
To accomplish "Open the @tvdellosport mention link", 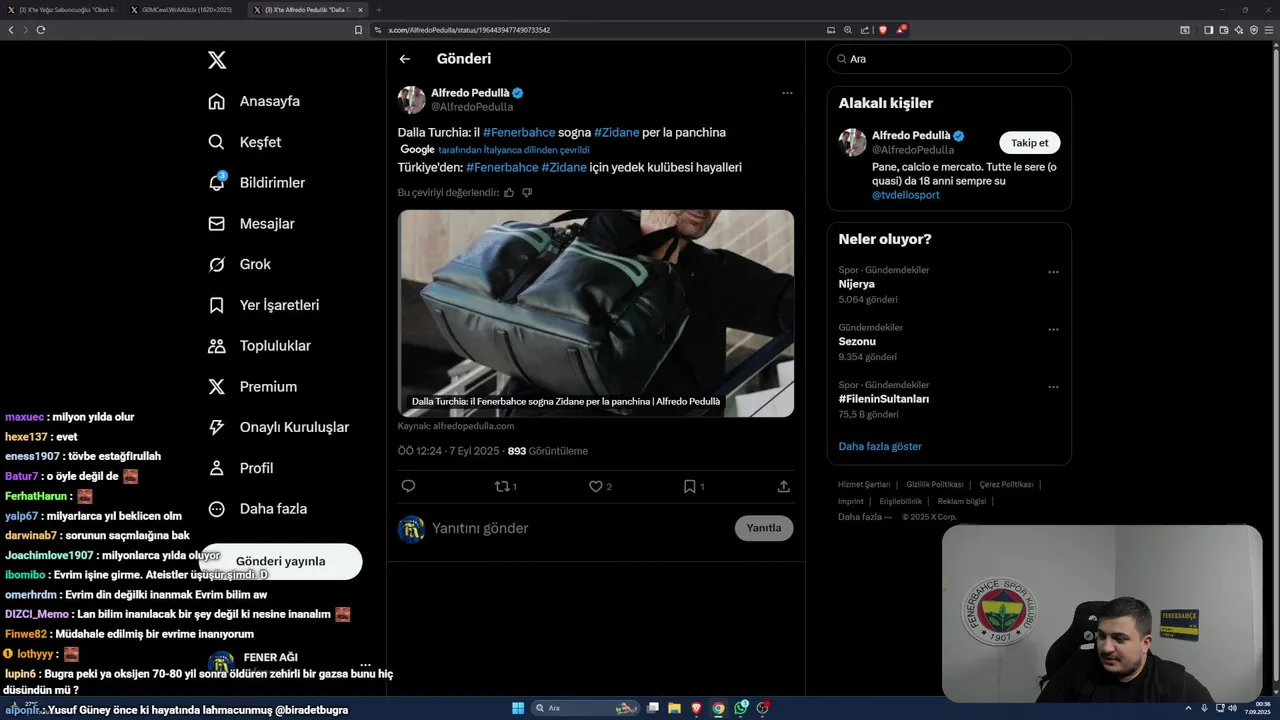I will click(x=906, y=195).
